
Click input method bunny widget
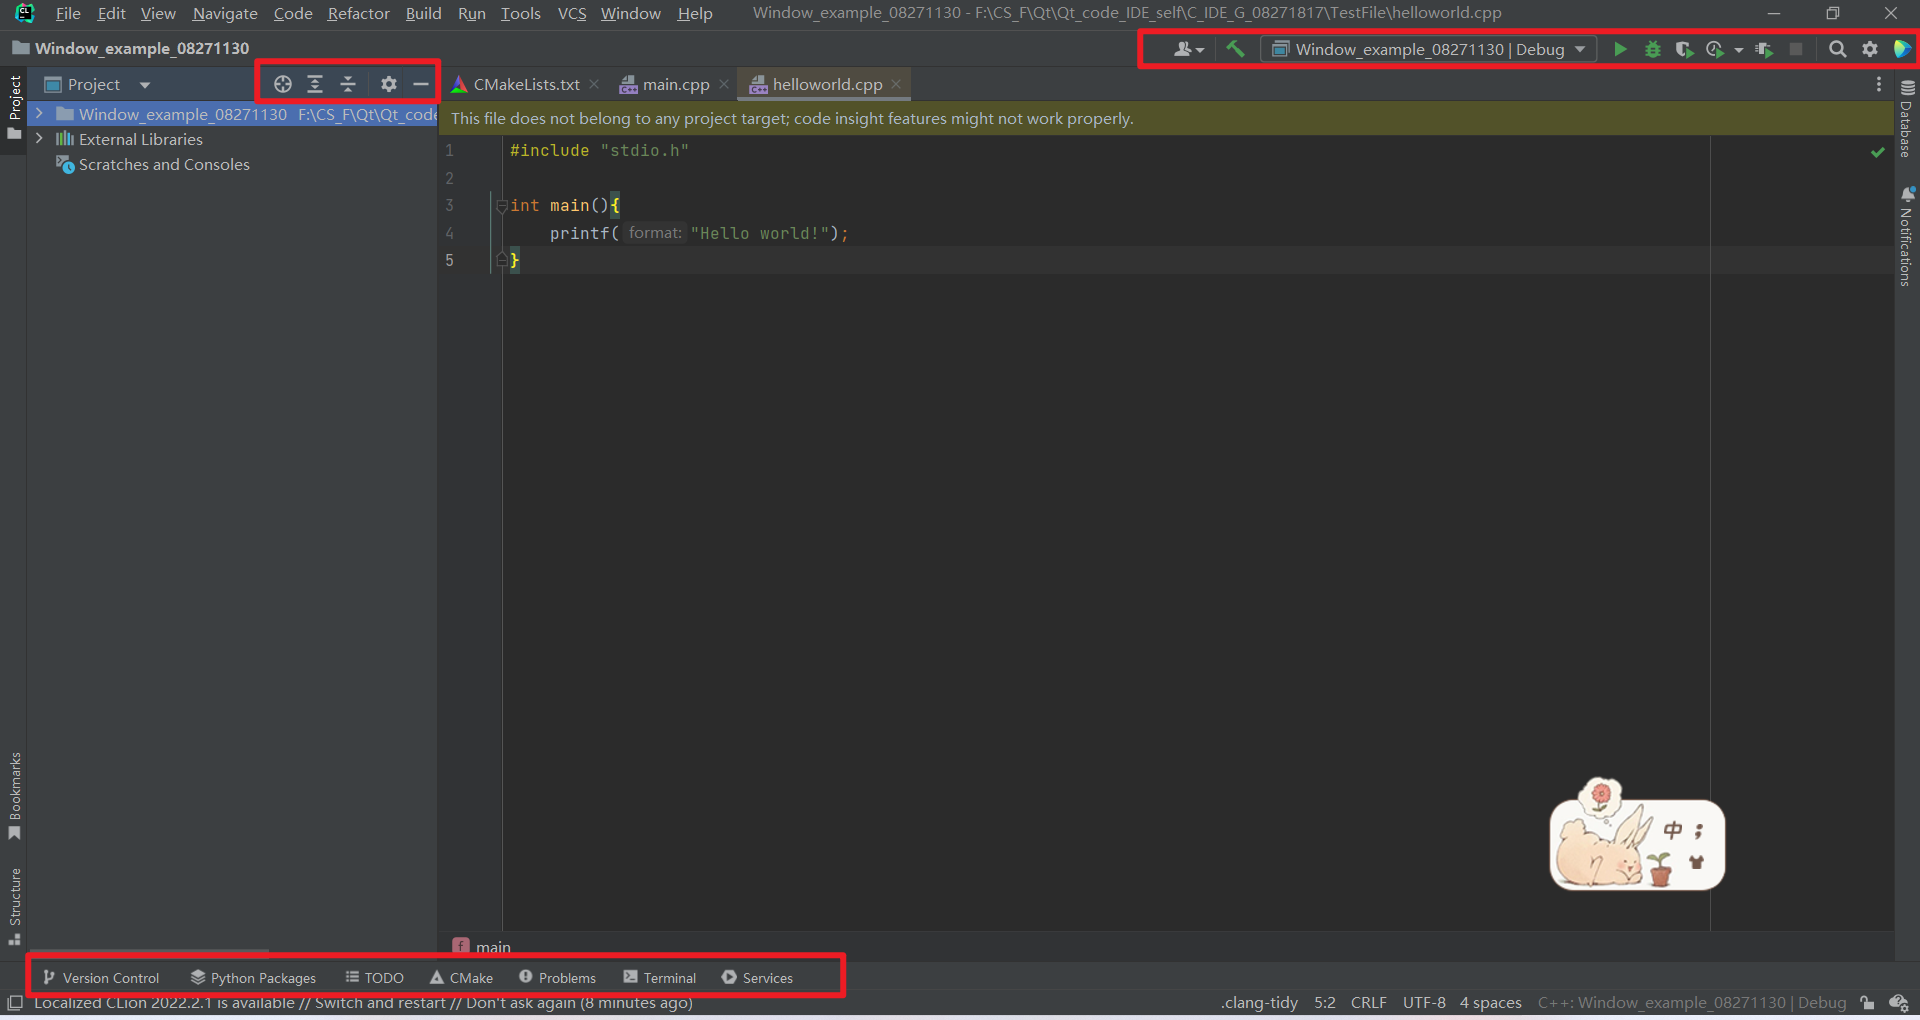1637,835
